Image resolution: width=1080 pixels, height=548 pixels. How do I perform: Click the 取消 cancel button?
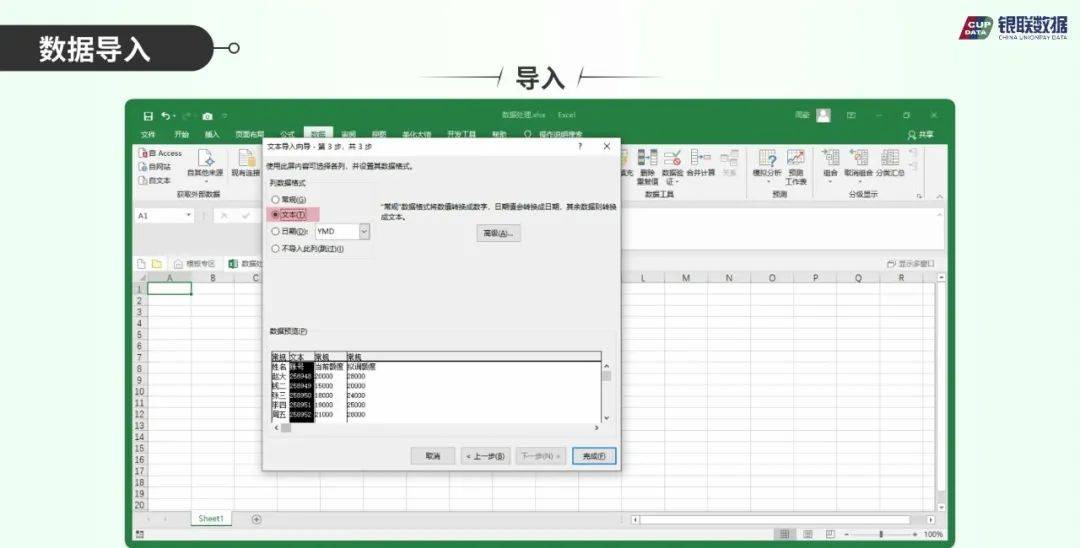(x=433, y=456)
